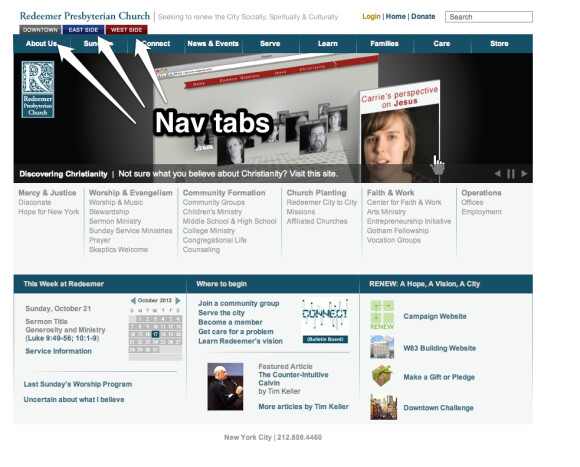Click in the Search field
Screen dimensions: 580x467
click(x=489, y=17)
